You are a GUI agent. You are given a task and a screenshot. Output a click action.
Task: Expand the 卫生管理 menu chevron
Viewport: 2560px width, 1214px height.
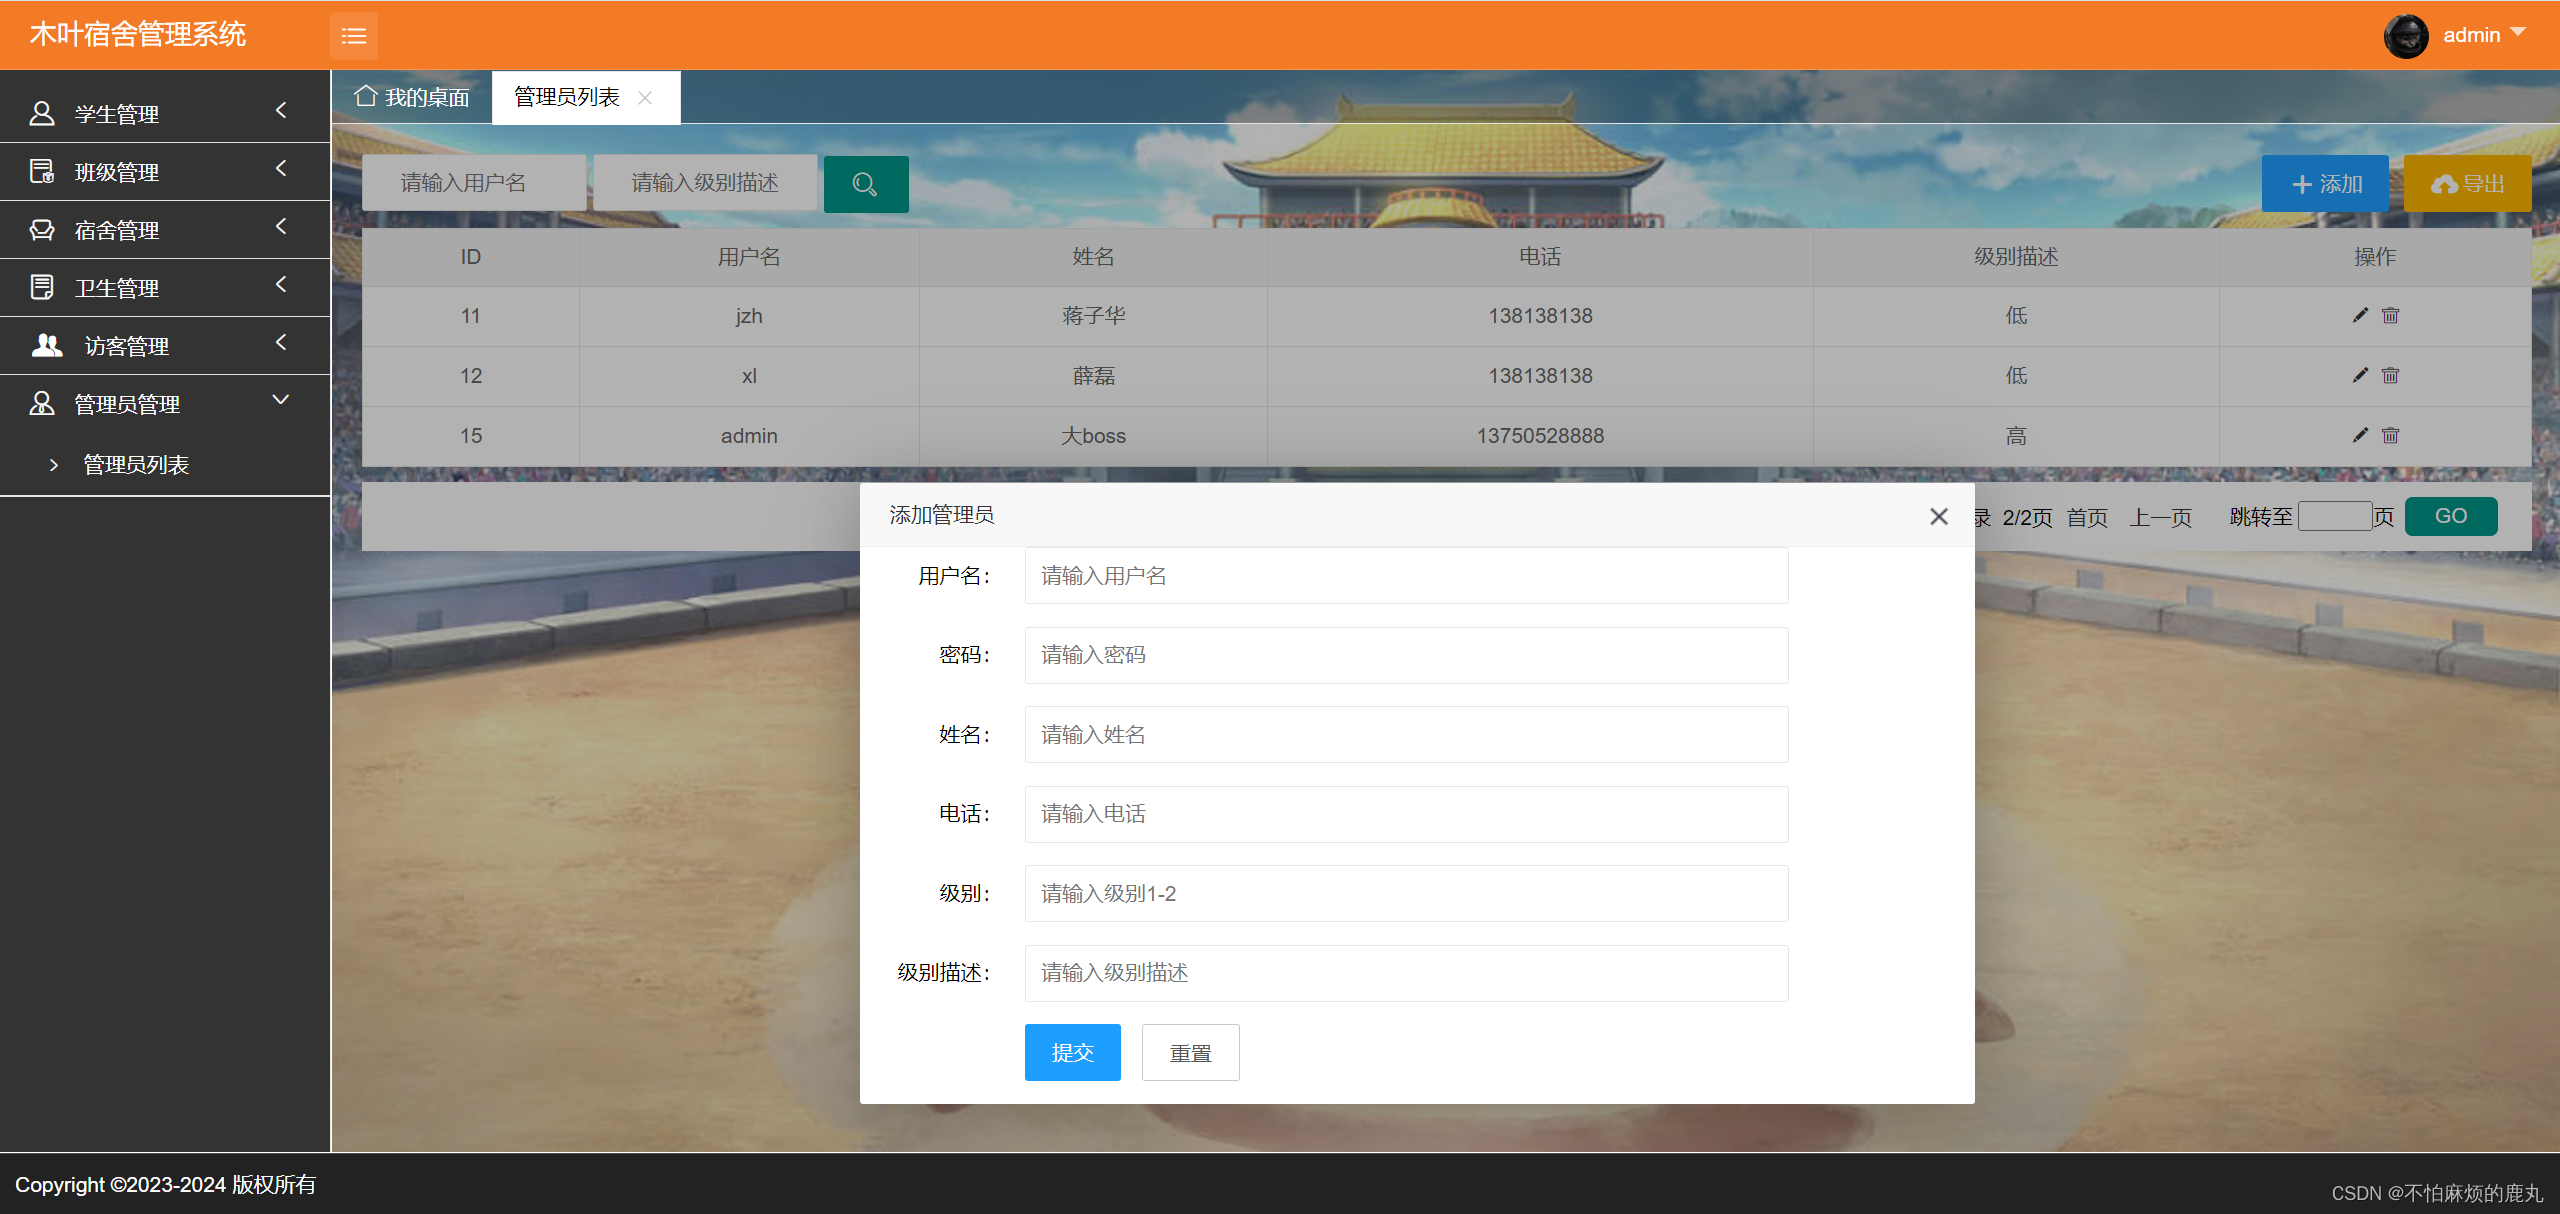click(x=281, y=284)
